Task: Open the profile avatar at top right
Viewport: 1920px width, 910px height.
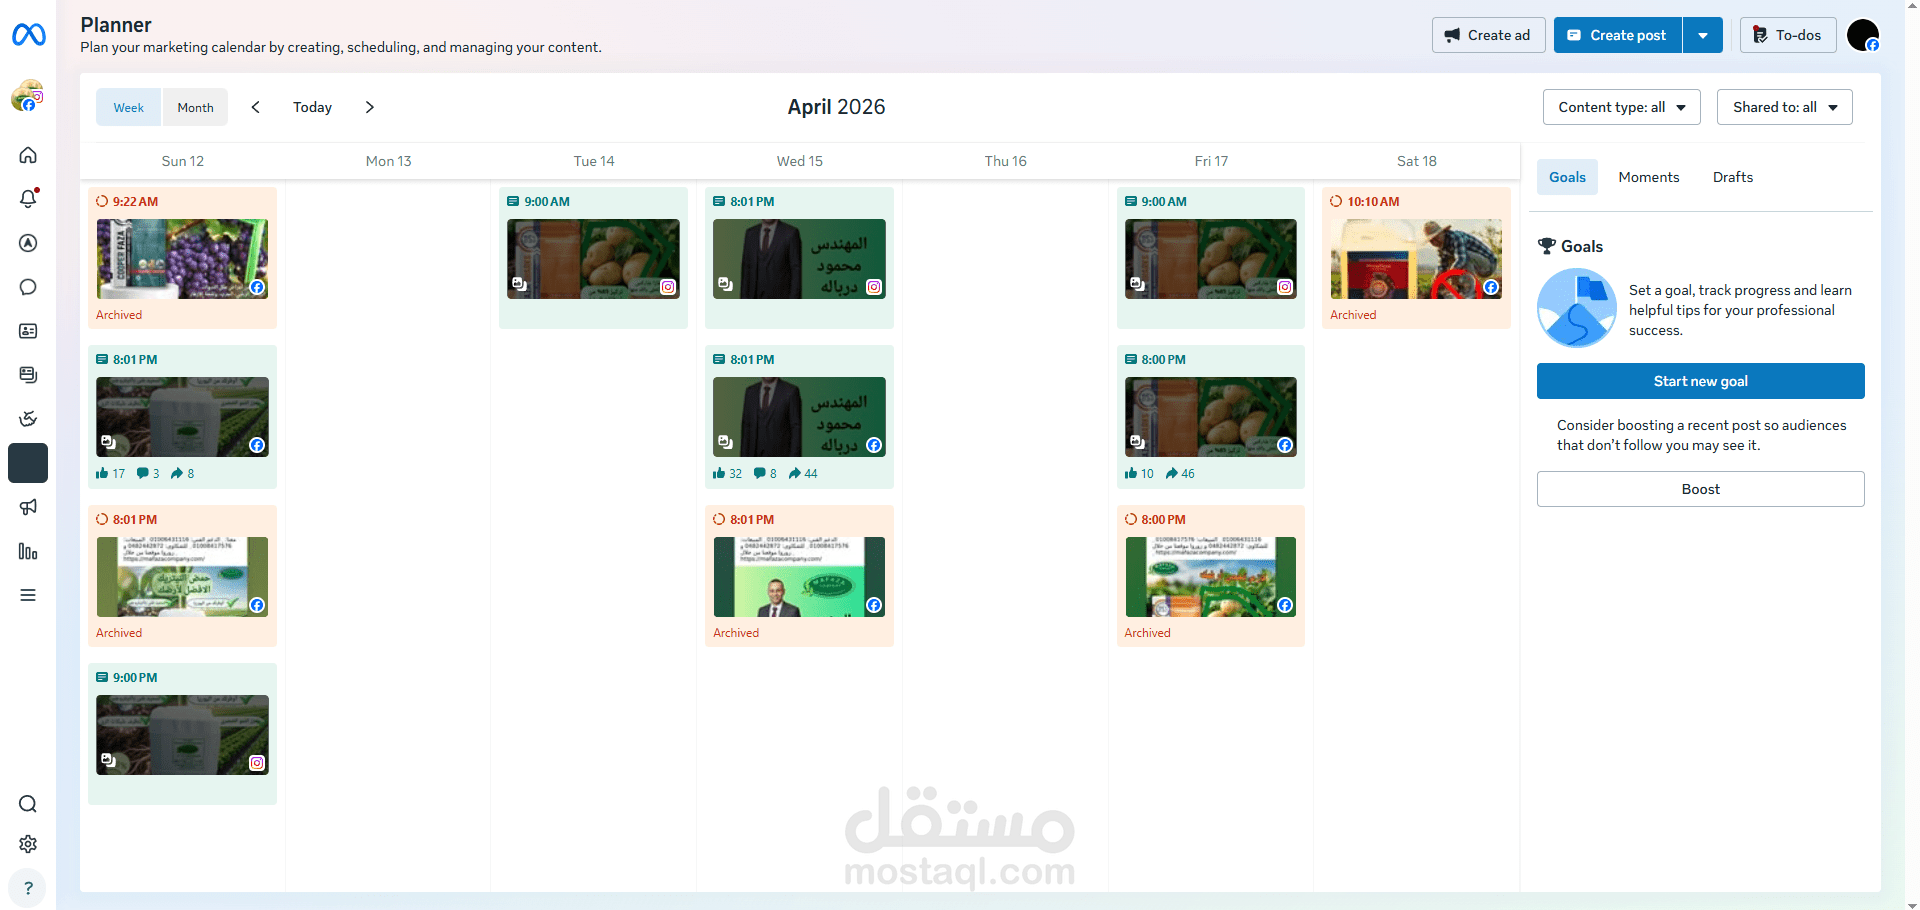Action: (1863, 35)
